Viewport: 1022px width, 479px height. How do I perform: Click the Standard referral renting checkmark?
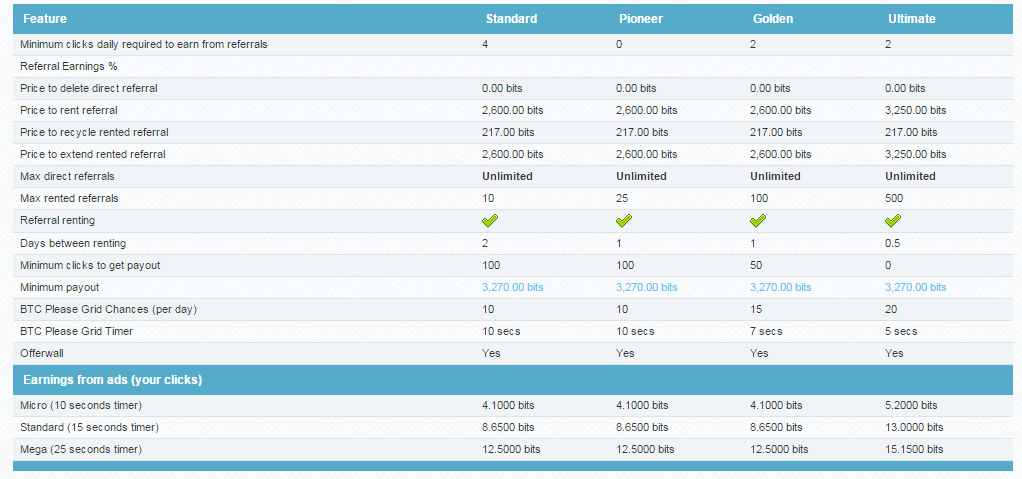pyautogui.click(x=490, y=221)
